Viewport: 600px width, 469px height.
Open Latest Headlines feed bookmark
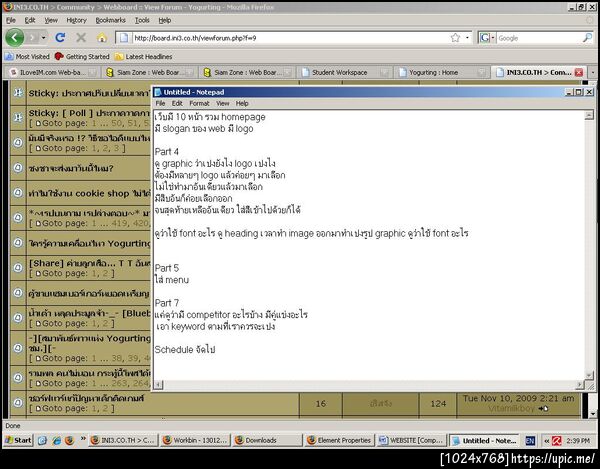point(143,57)
